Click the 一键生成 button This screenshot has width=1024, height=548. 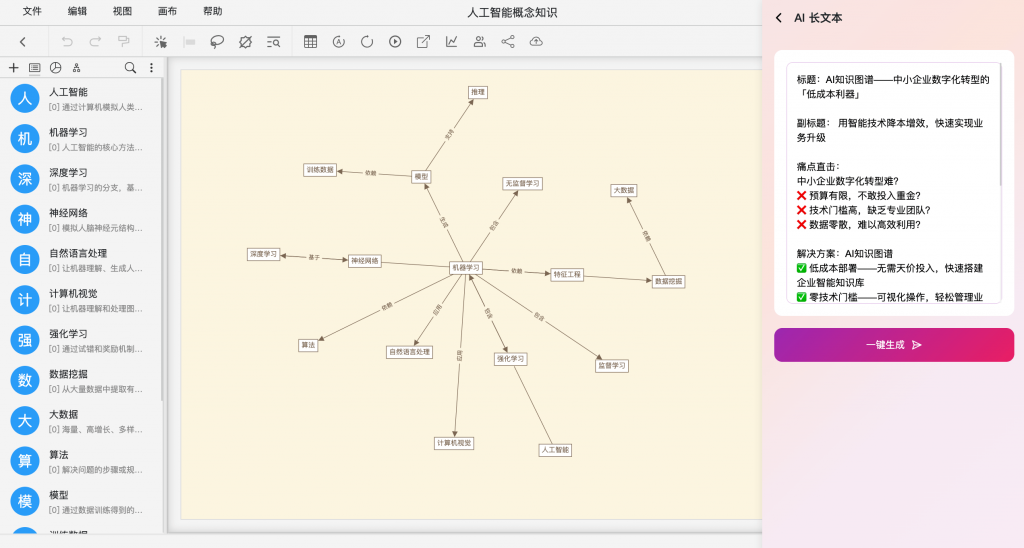[893, 345]
